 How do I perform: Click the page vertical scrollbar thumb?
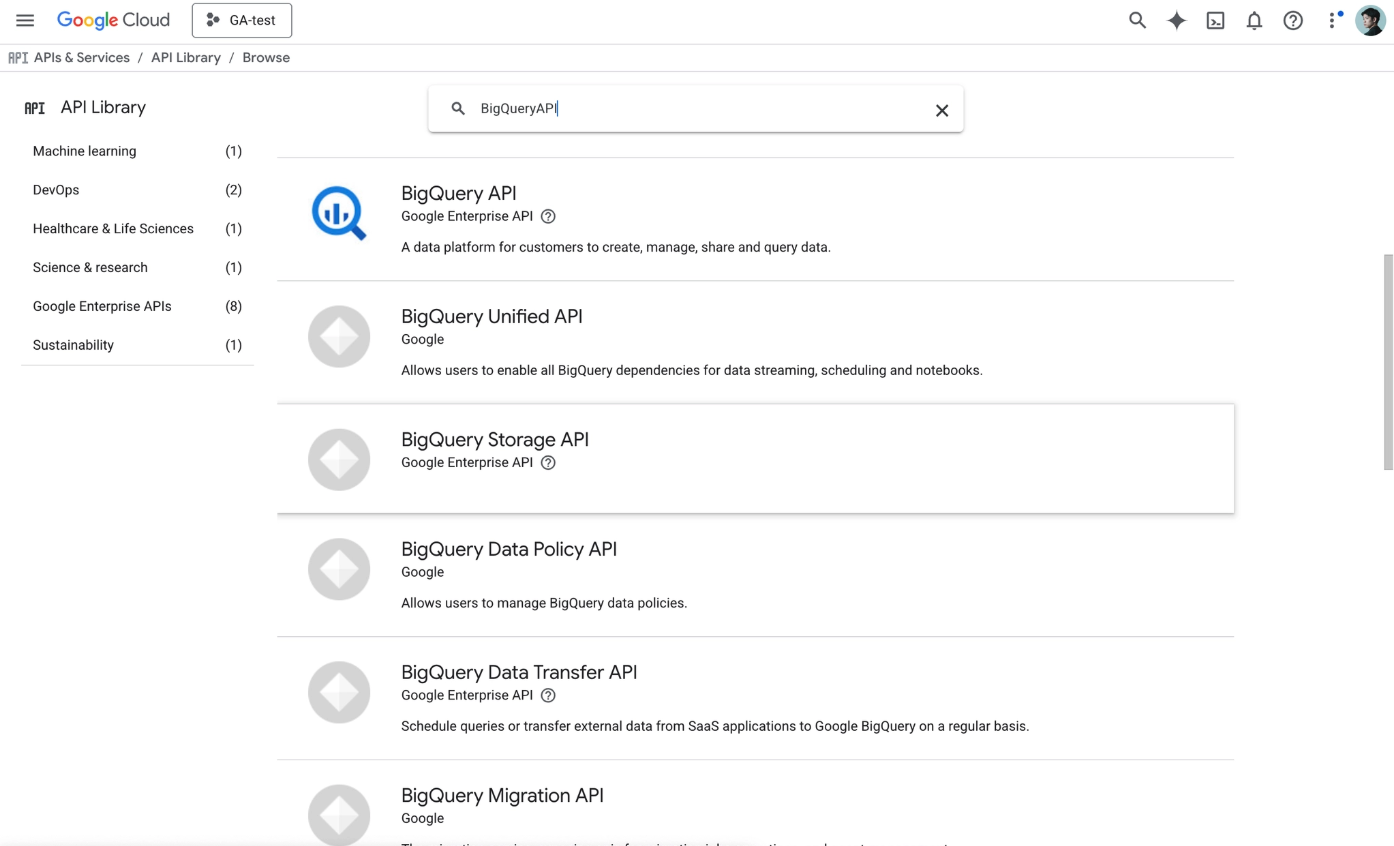click(1387, 361)
